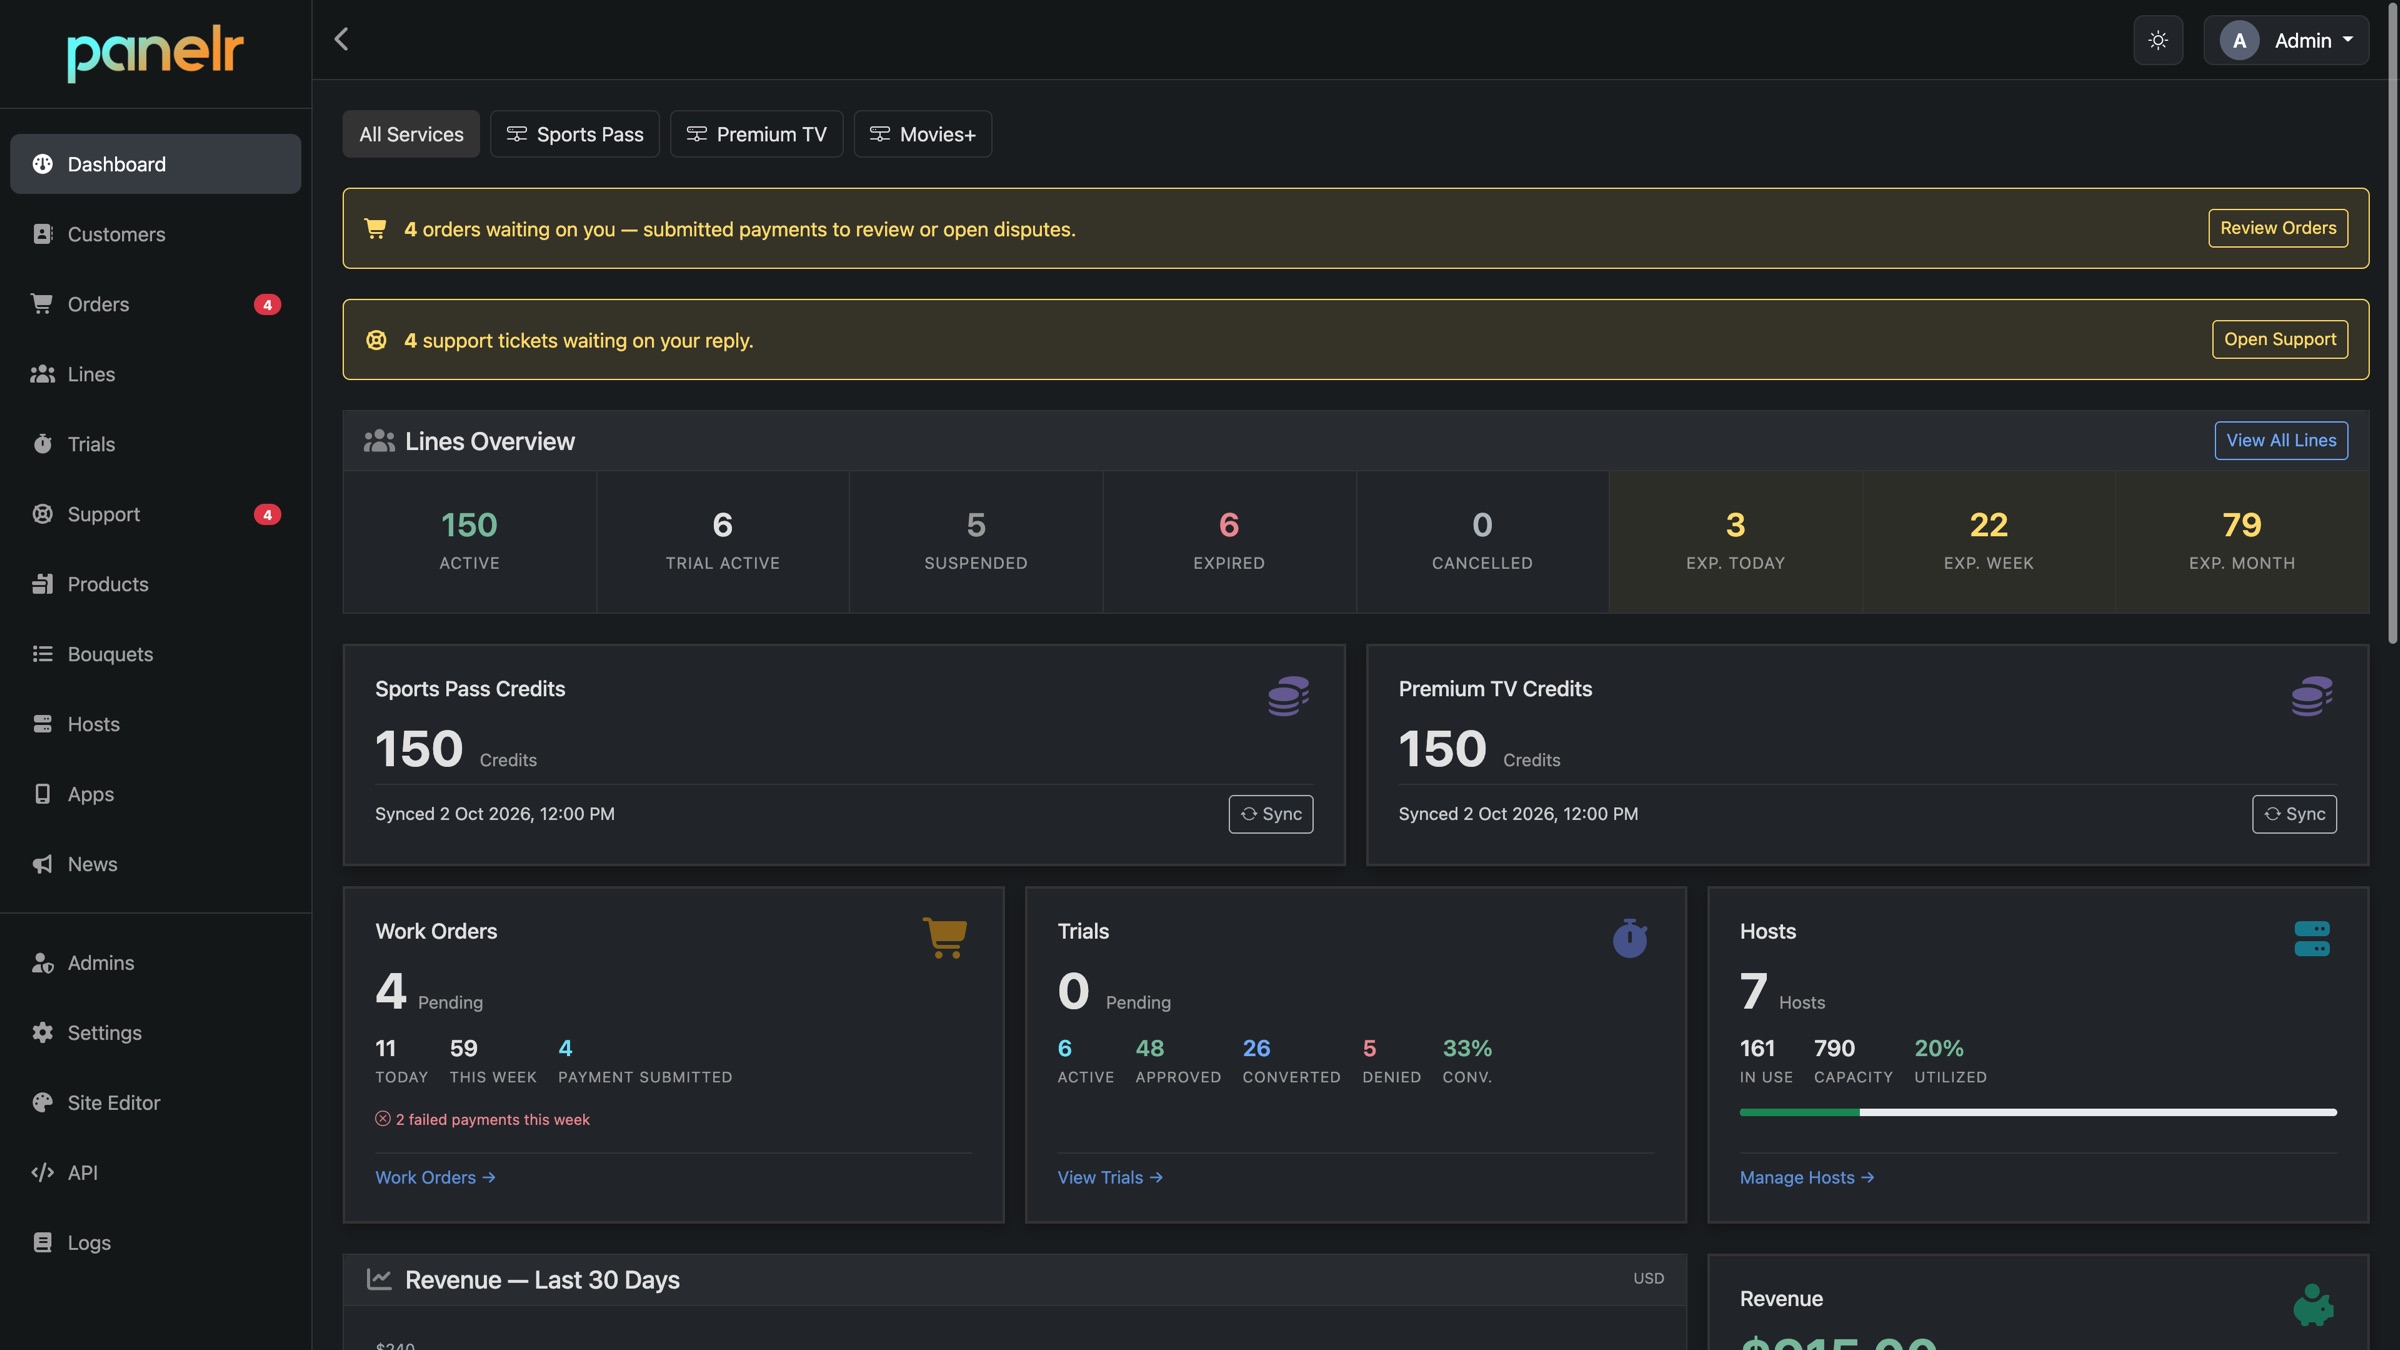Open the Logs sidebar icon
2400x1350 pixels.
(x=42, y=1243)
